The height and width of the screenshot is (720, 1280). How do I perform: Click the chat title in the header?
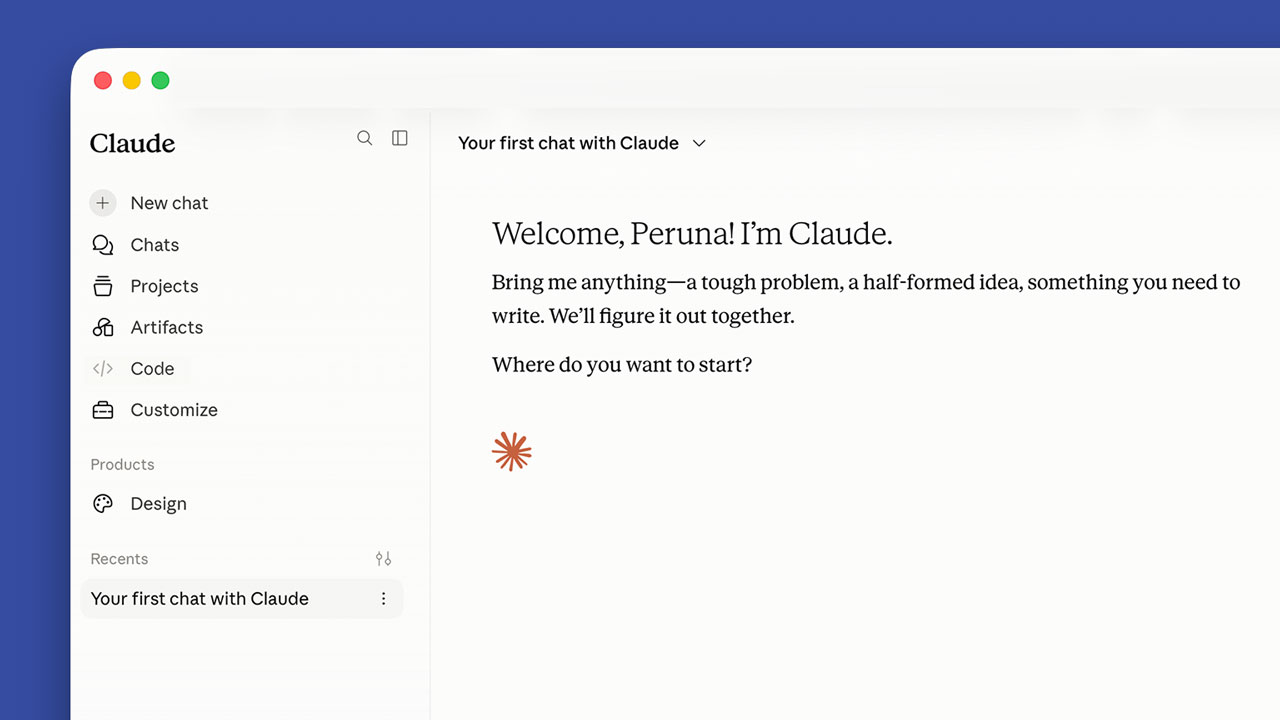click(x=568, y=143)
